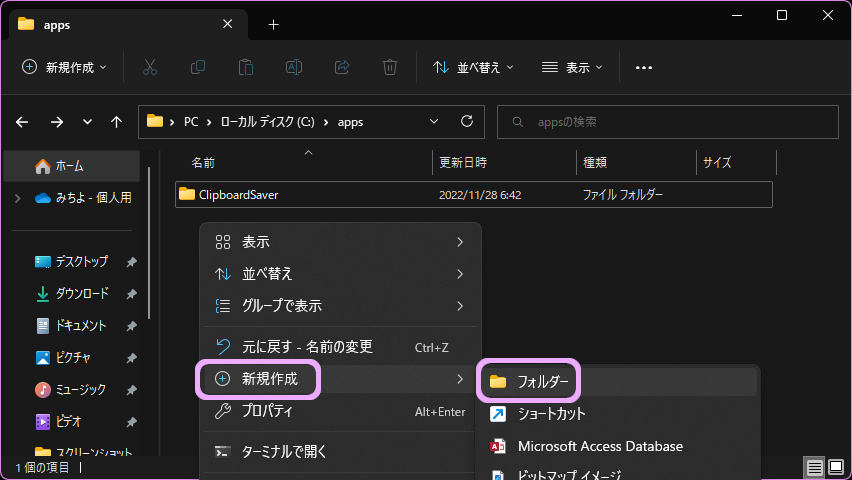Screen dimensions: 852x480
Task: Maximize the Explorer window
Action: (782, 15)
